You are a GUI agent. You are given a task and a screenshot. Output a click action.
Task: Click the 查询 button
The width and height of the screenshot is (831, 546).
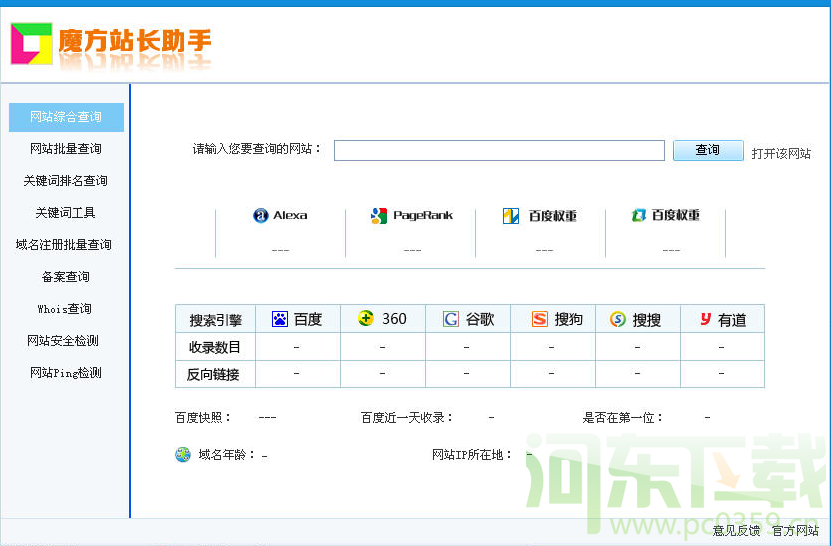(x=708, y=151)
